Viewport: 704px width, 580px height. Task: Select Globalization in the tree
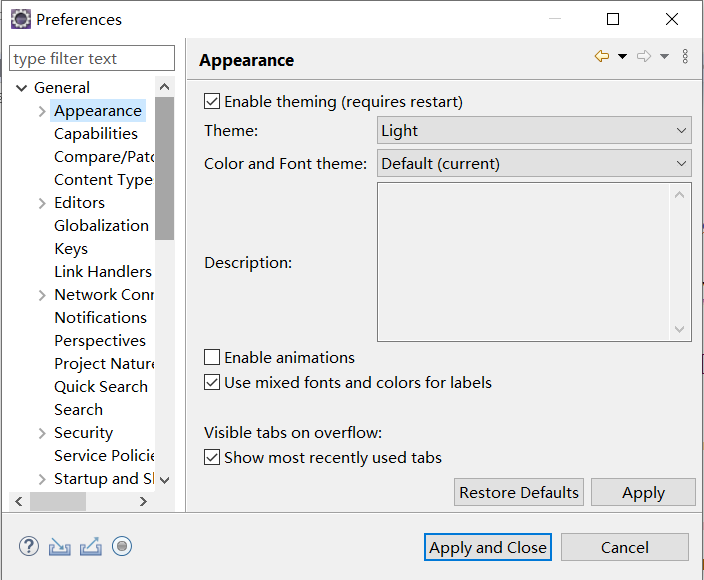[x=101, y=226]
